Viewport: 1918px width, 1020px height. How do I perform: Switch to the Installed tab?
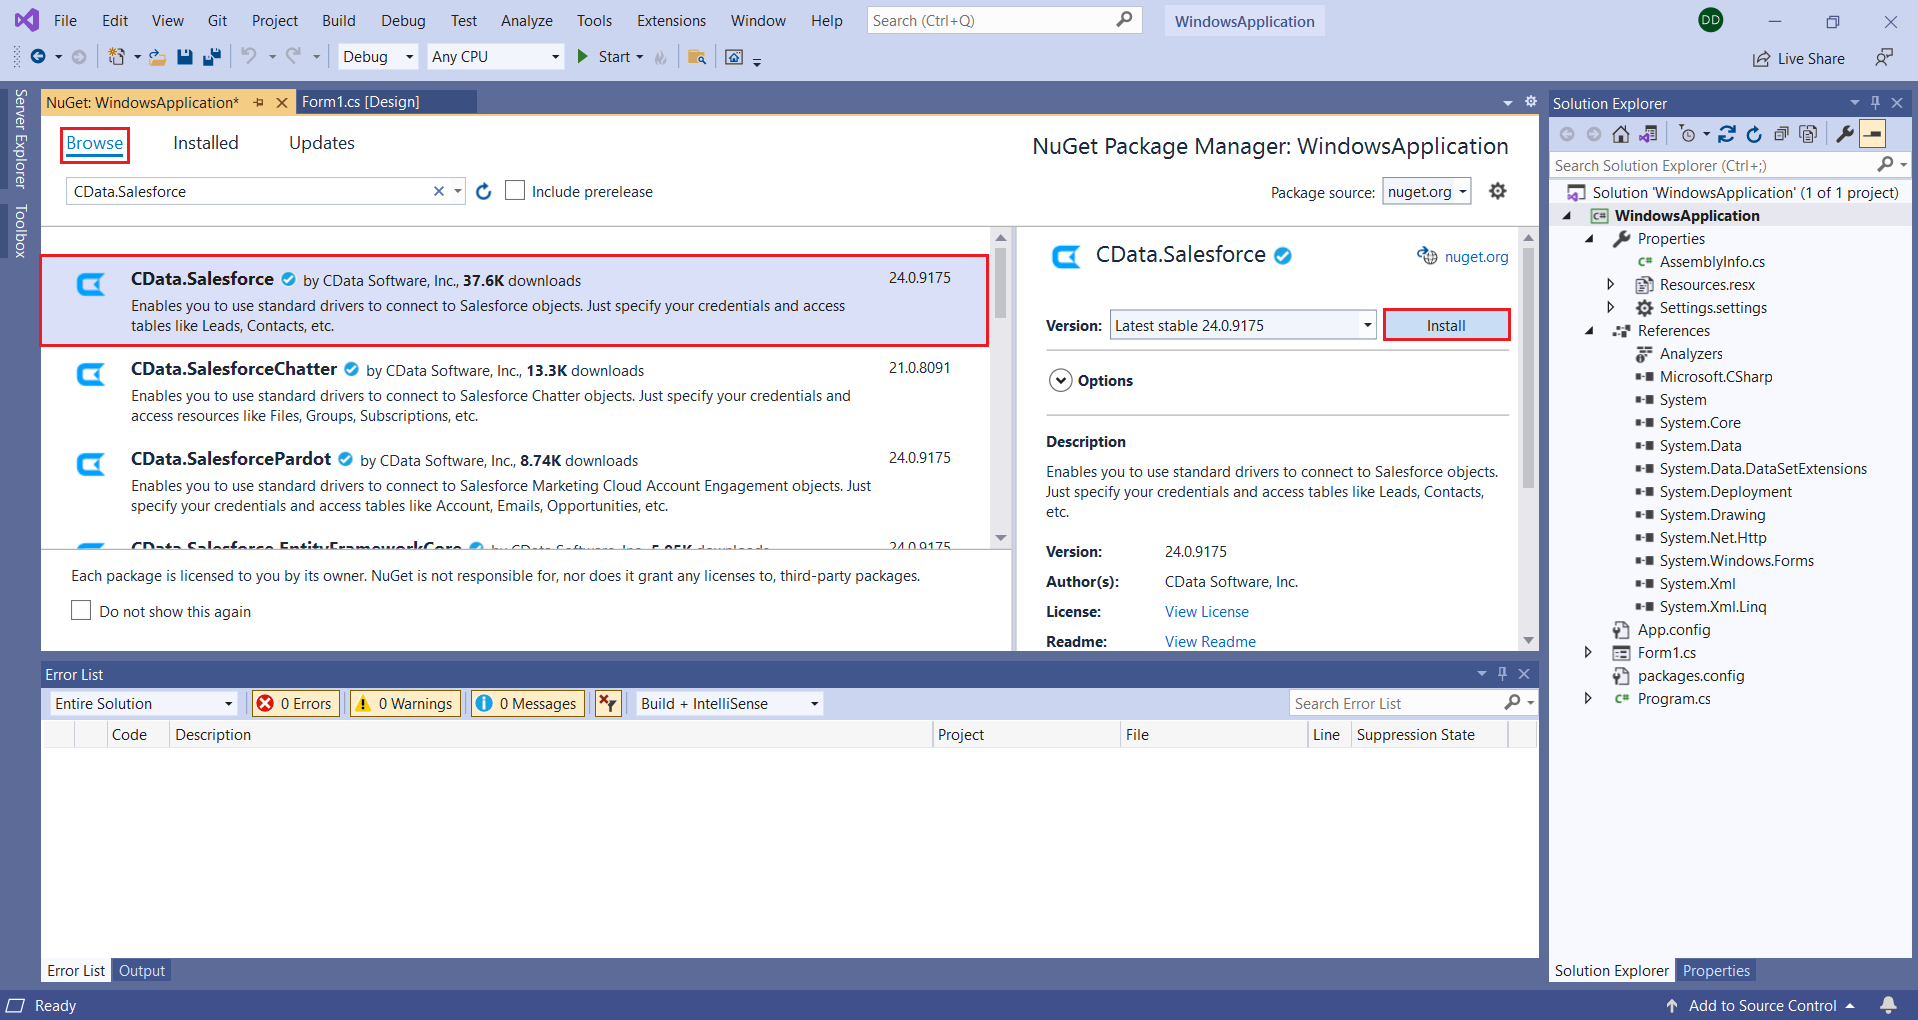(x=206, y=143)
